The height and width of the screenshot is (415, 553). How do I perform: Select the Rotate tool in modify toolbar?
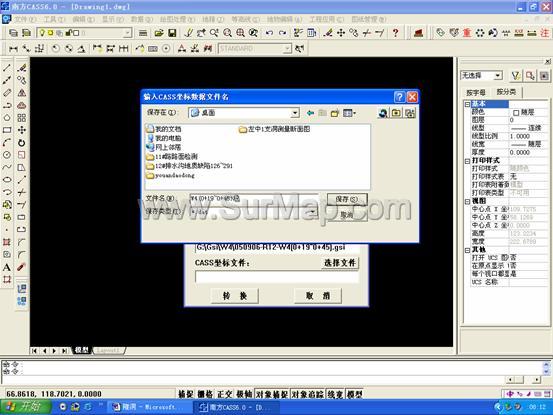tap(22, 142)
